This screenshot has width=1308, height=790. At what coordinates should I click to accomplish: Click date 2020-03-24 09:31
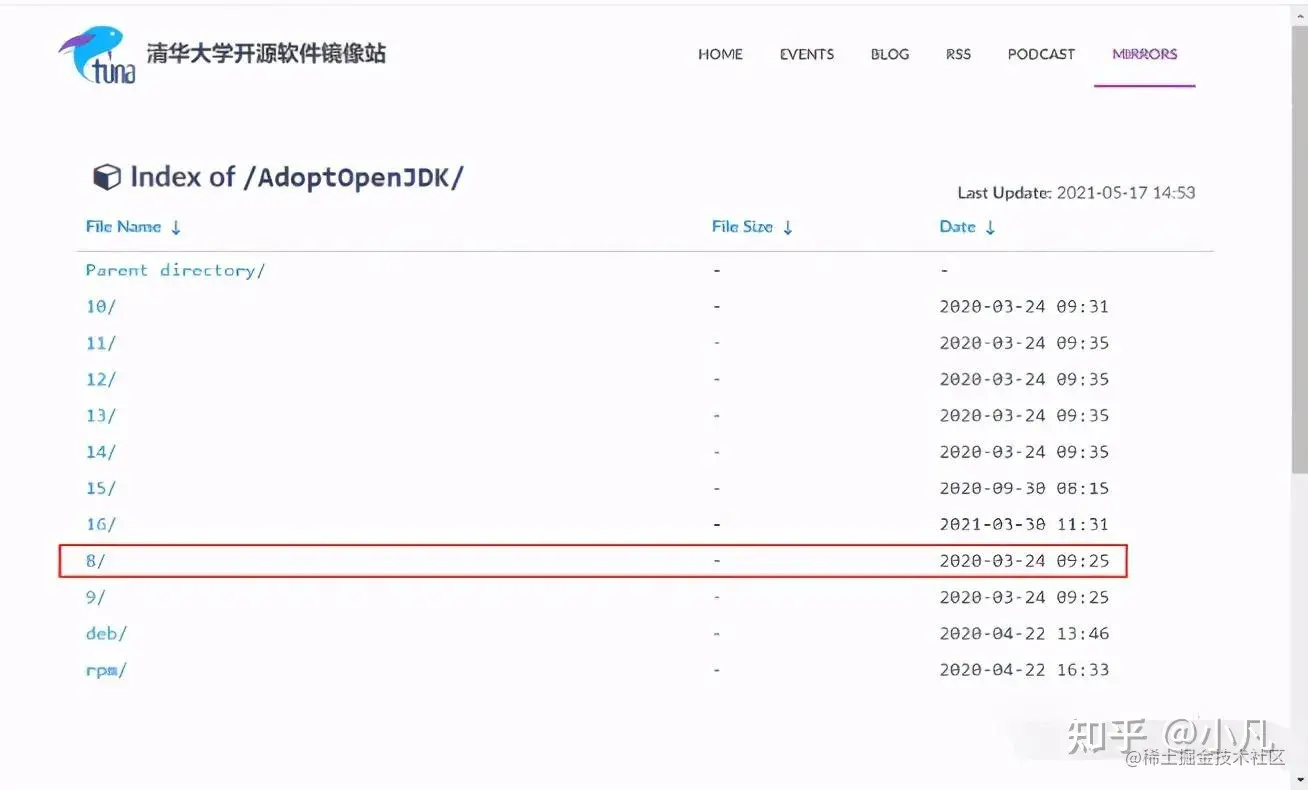click(1024, 307)
